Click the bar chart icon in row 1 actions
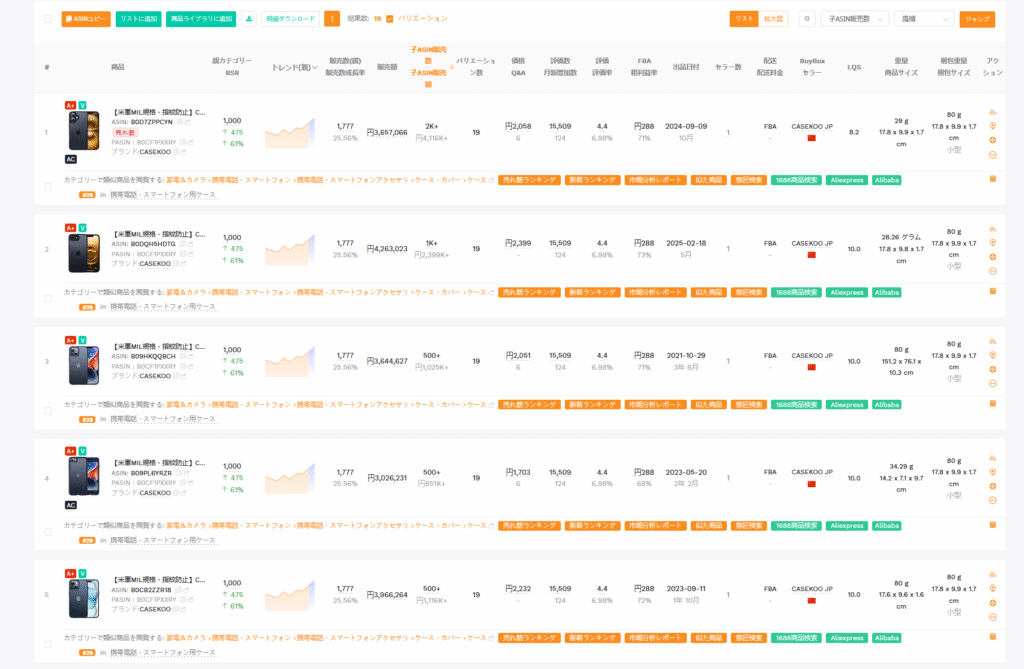The height and width of the screenshot is (669, 1024). (x=993, y=113)
